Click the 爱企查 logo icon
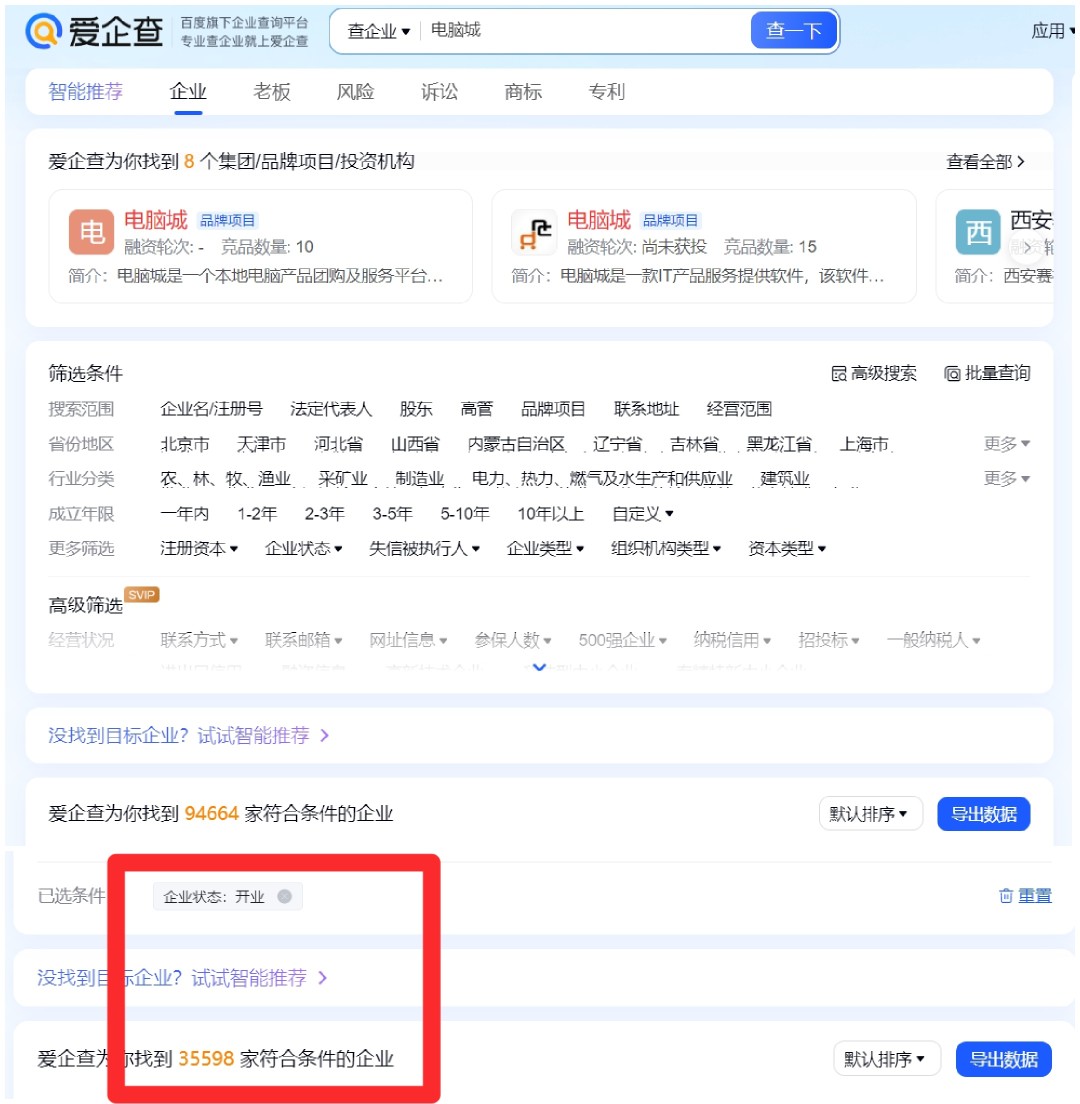The image size is (1080, 1104). [44, 31]
